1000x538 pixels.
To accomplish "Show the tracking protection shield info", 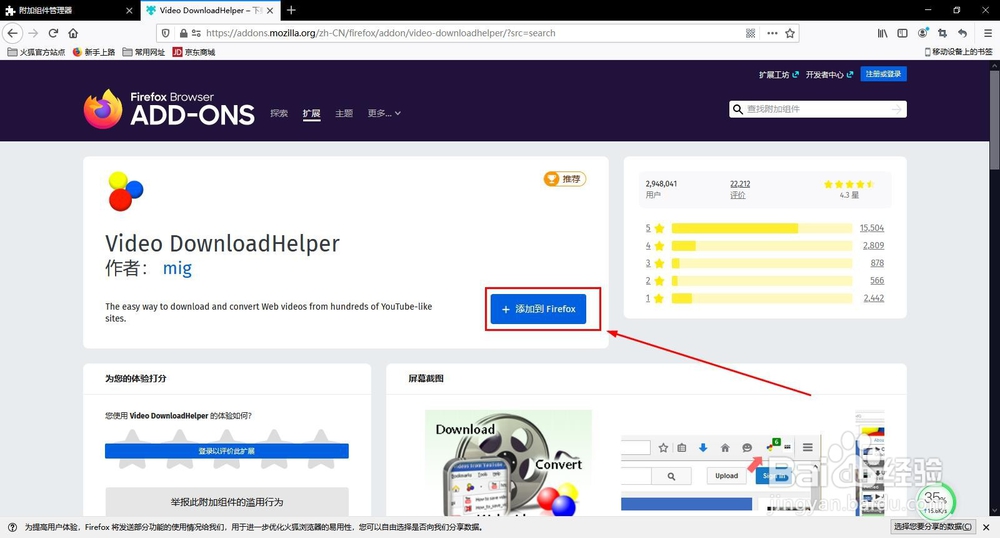I will tap(166, 33).
